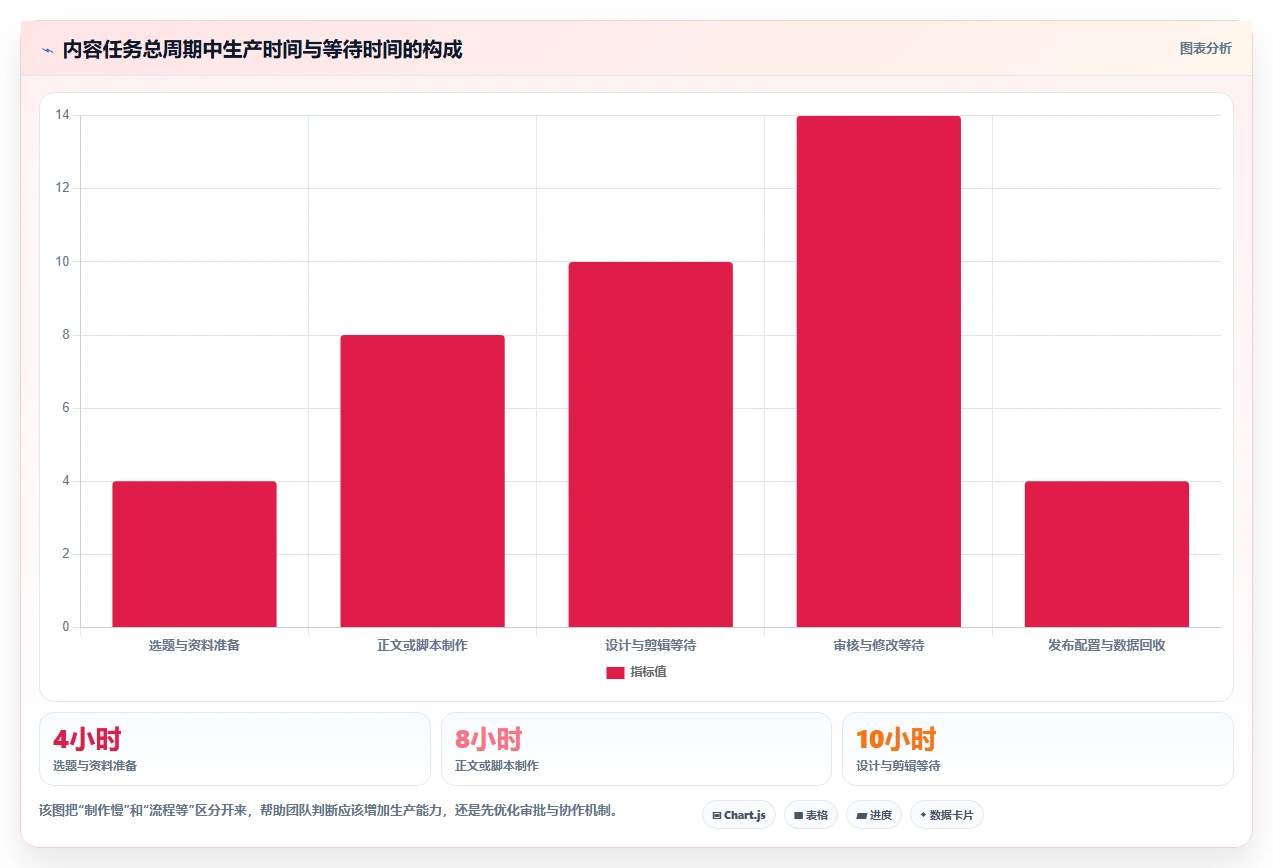1273x868 pixels.
Task: Click the description text starting 该图把
Action: tap(328, 810)
